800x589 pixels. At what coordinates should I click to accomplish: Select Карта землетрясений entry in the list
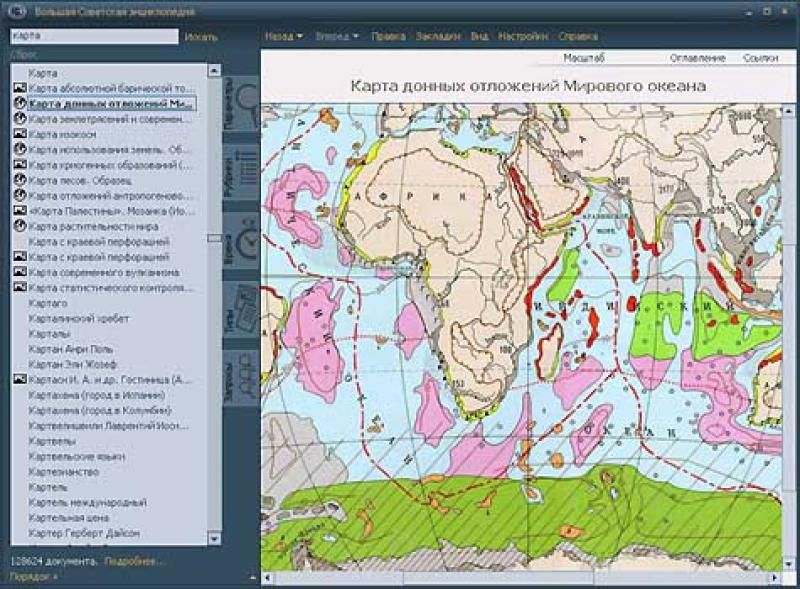(106, 119)
